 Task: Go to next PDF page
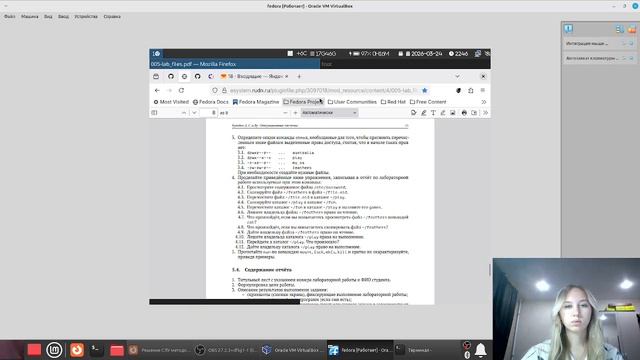click(194, 113)
